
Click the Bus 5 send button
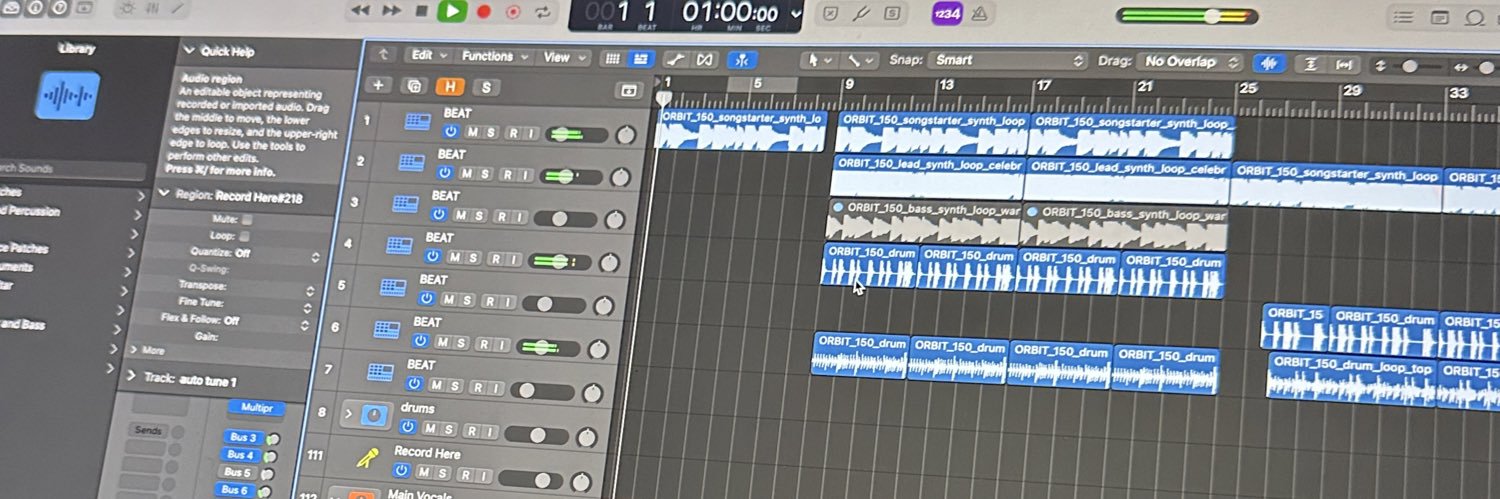point(237,473)
